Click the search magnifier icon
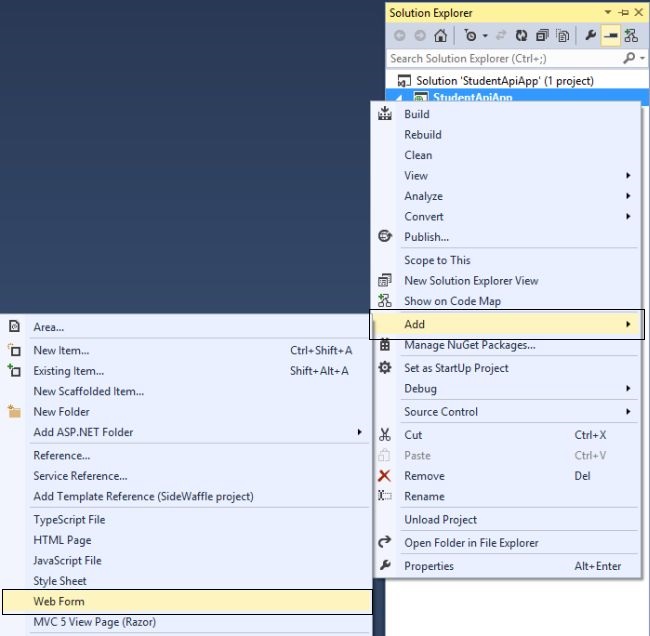The width and height of the screenshot is (650, 636). [x=629, y=58]
